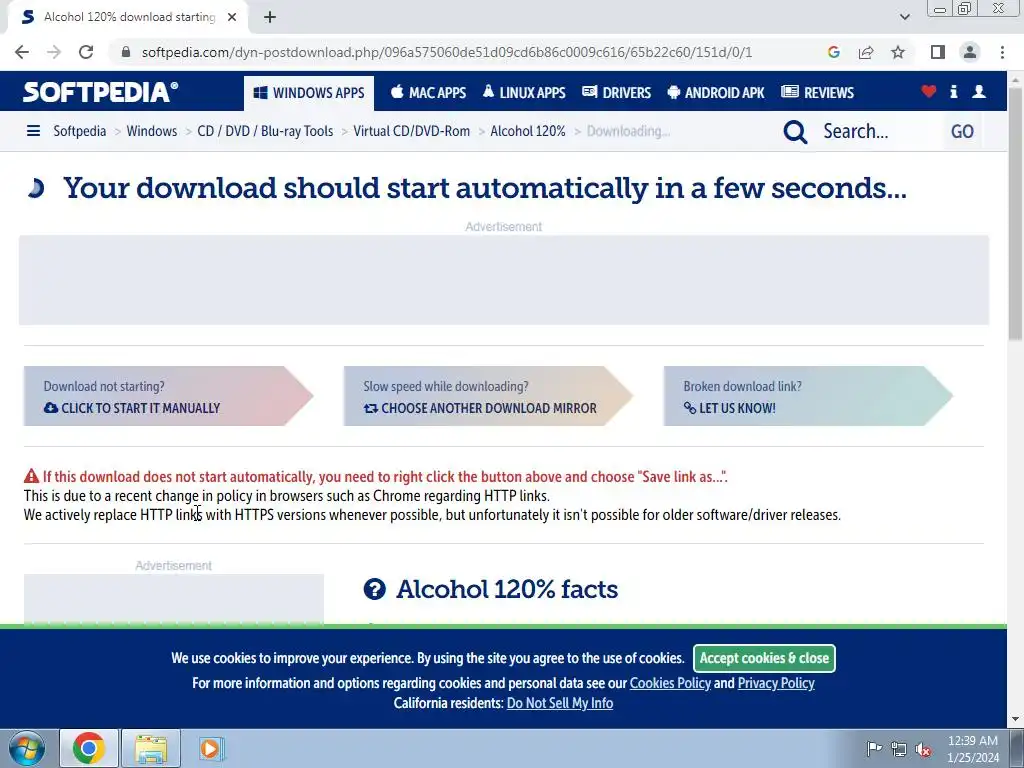Open File Explorer from the taskbar
The width and height of the screenshot is (1024, 768).
tap(151, 748)
